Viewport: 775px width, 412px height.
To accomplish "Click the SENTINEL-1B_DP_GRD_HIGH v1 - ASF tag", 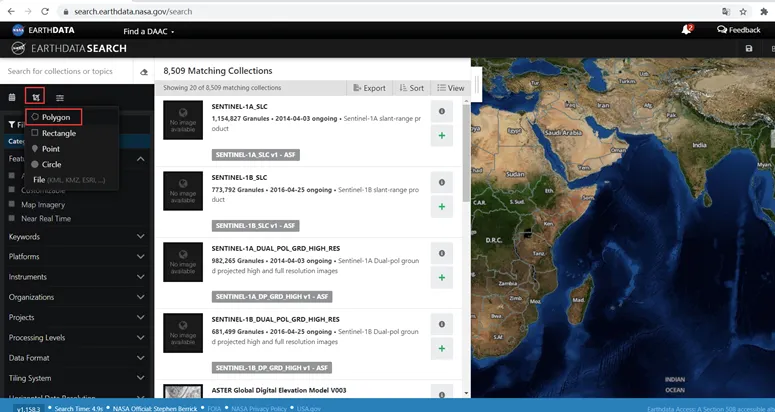I will pyautogui.click(x=272, y=368).
